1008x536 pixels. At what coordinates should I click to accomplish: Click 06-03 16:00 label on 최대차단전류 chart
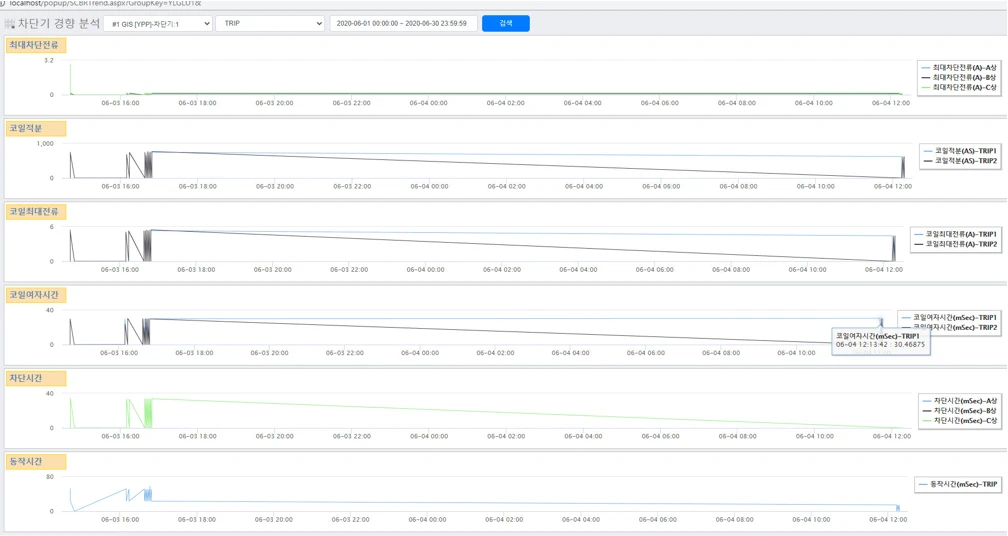(120, 103)
